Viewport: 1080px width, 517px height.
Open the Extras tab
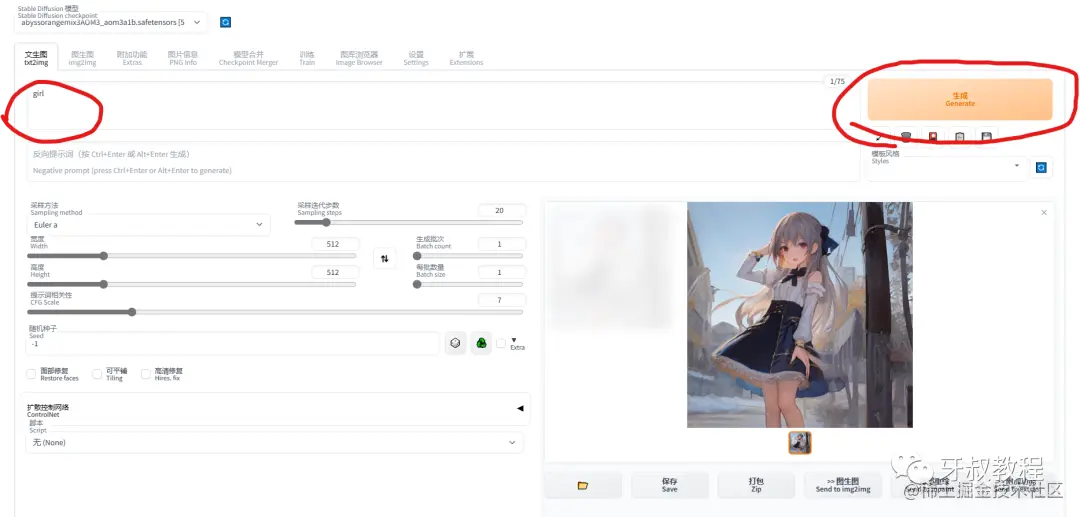[x=132, y=59]
